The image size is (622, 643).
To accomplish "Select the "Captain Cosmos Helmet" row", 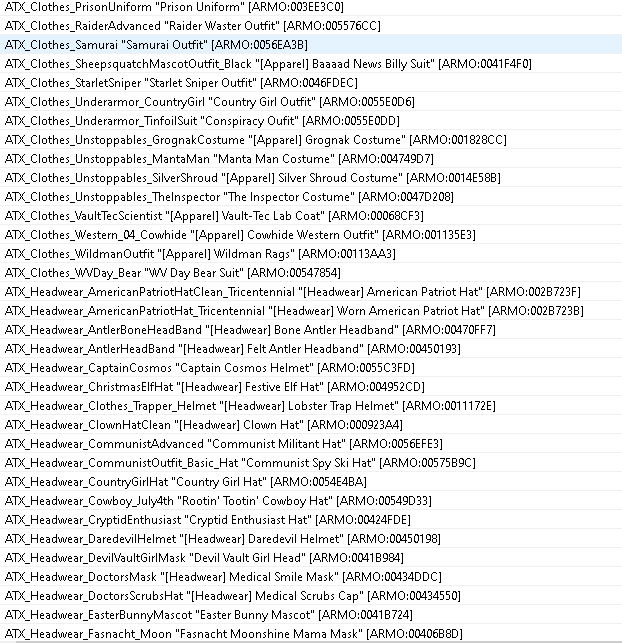I will coord(311,367).
